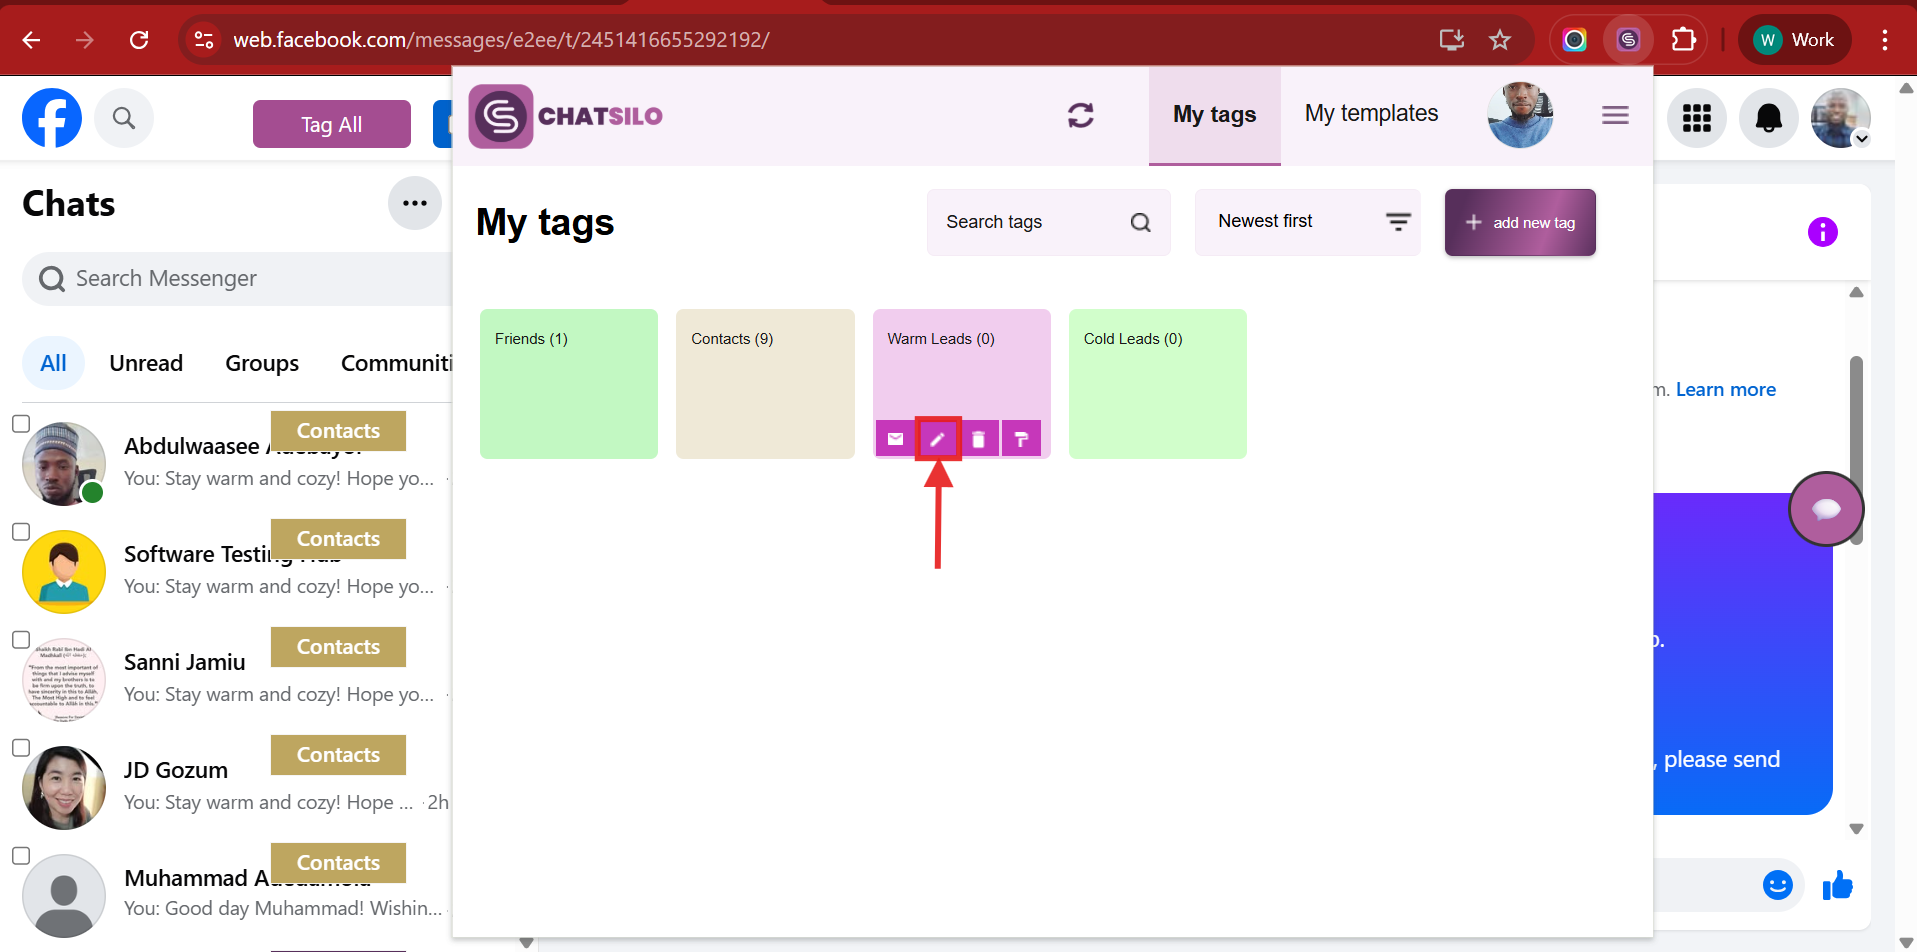Select the Unread chats filter
The height and width of the screenshot is (952, 1917).
tap(146, 363)
